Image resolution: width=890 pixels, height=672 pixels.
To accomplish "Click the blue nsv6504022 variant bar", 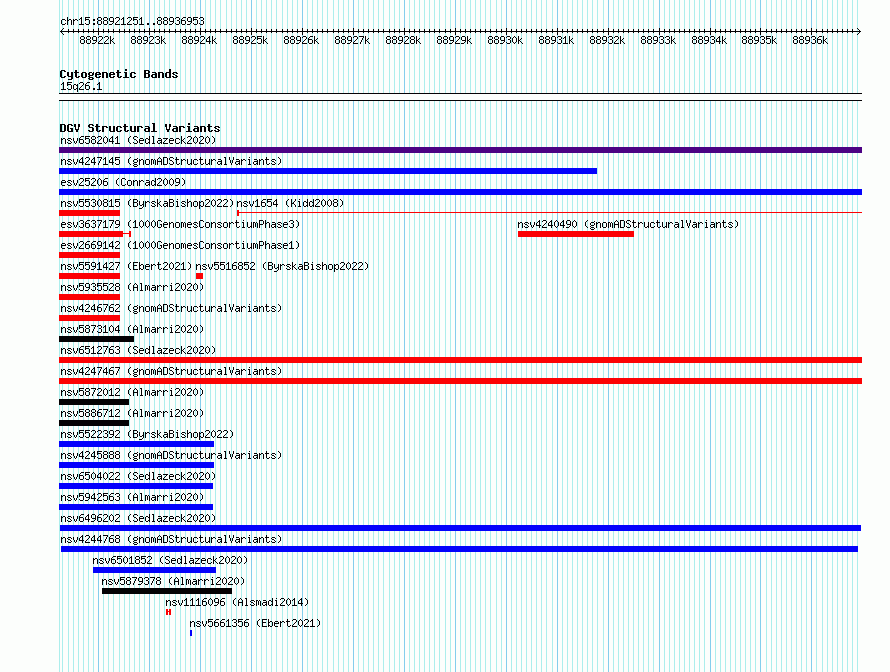I will [x=136, y=486].
